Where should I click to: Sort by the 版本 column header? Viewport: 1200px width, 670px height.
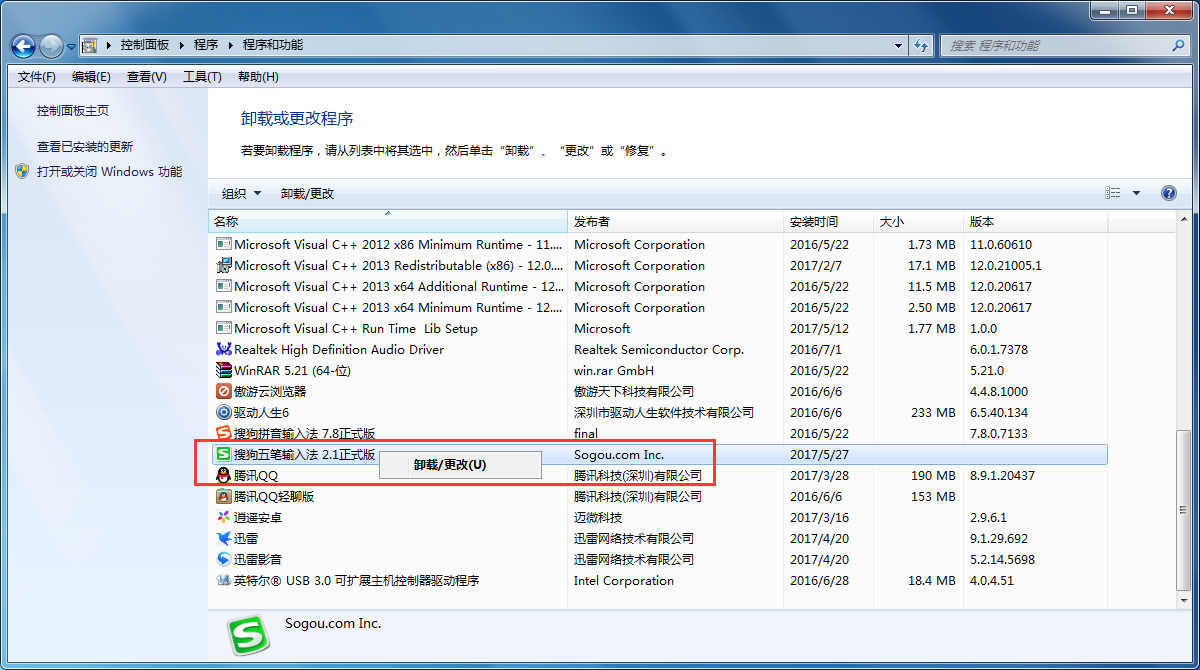[1035, 221]
